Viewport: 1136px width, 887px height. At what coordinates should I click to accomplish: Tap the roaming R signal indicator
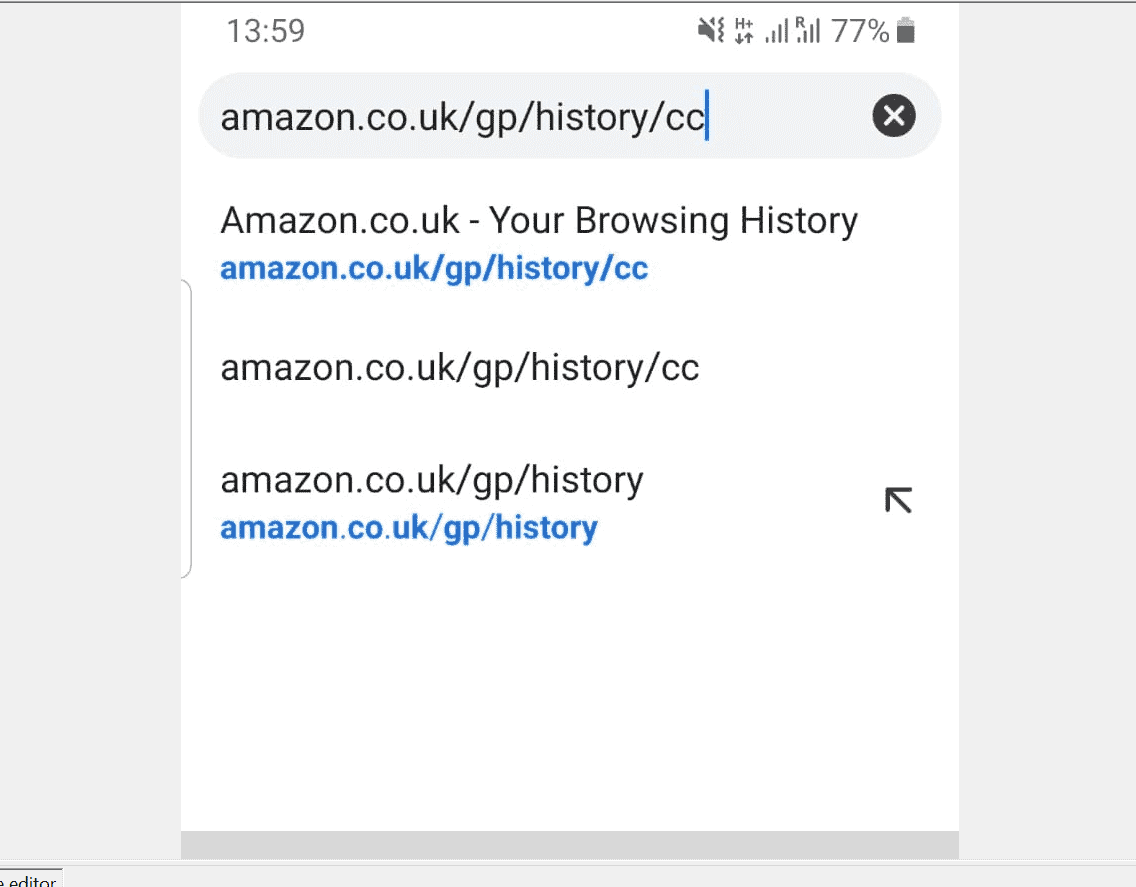(x=808, y=33)
